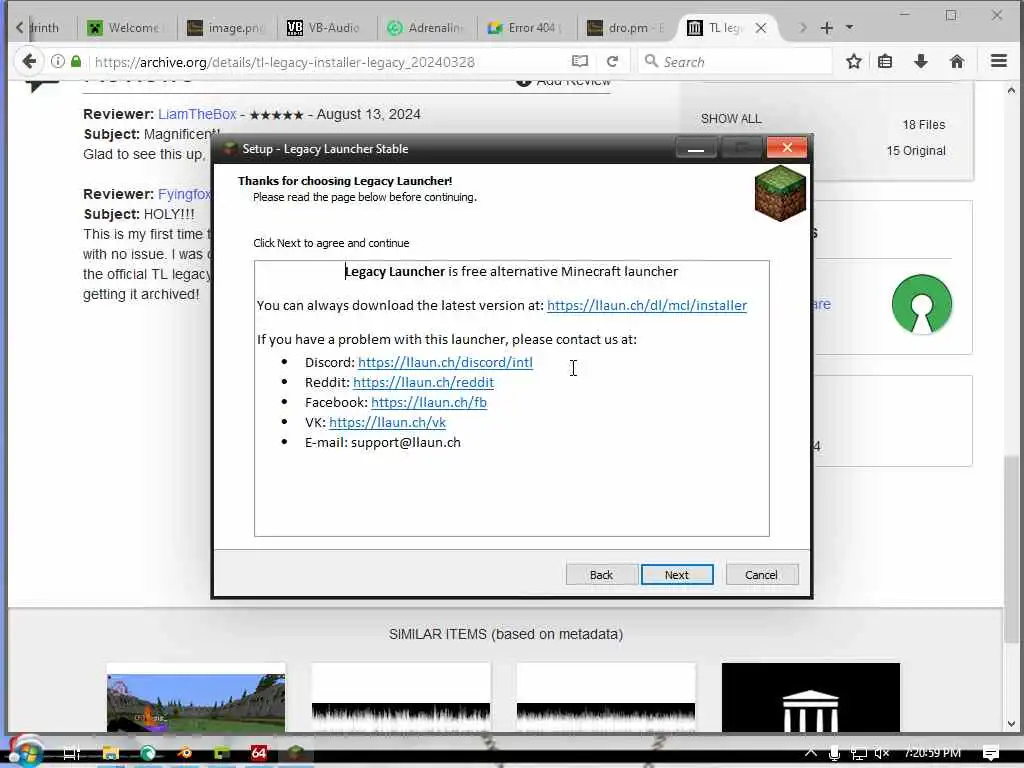Switch to the Error 404 tab
1024x768 pixels.
click(524, 27)
